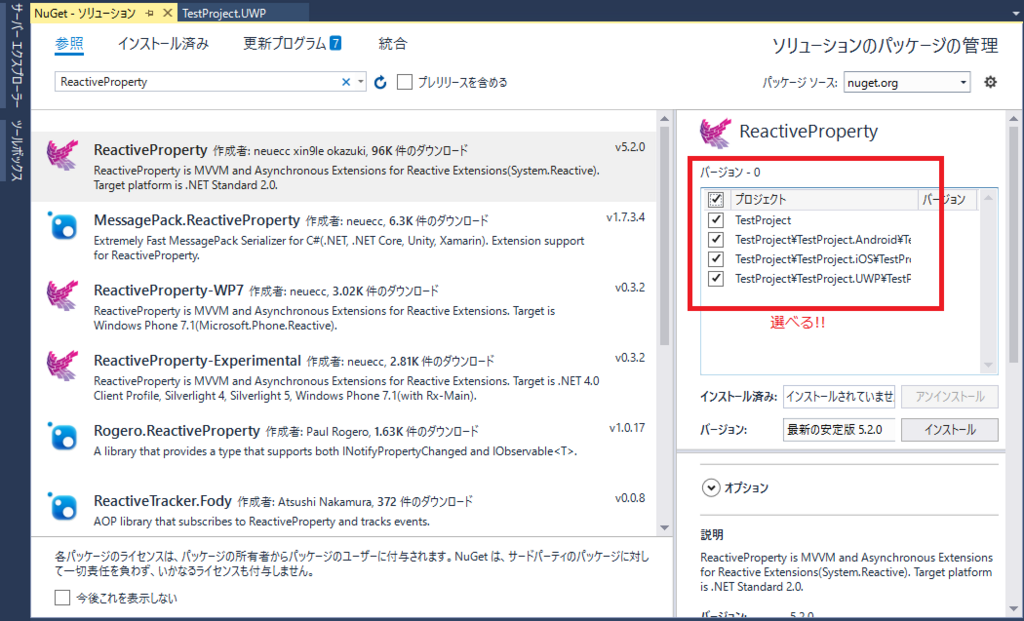
Task: Click the バージョン column header in project table
Action: coord(947,200)
